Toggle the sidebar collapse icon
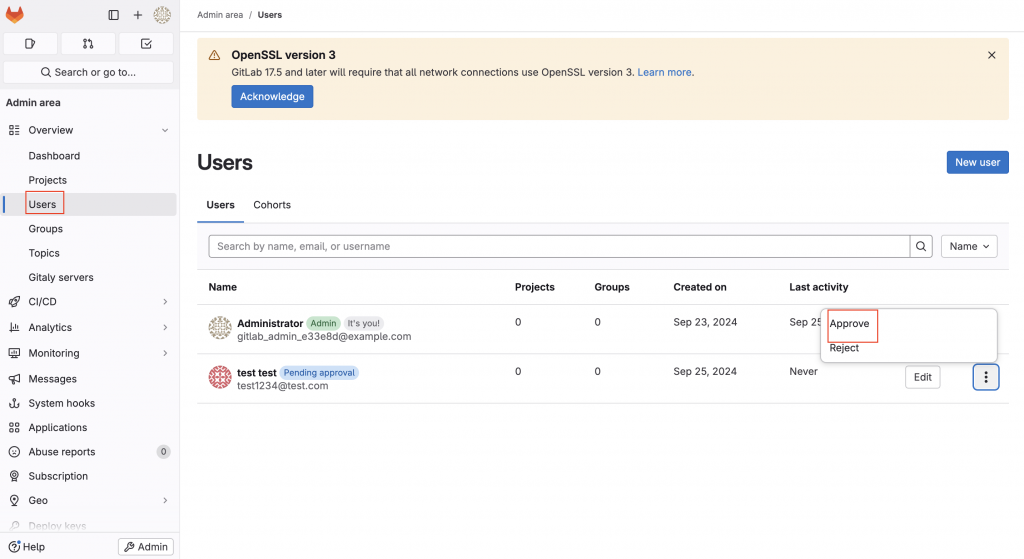The width and height of the screenshot is (1024, 559). pyautogui.click(x=113, y=15)
